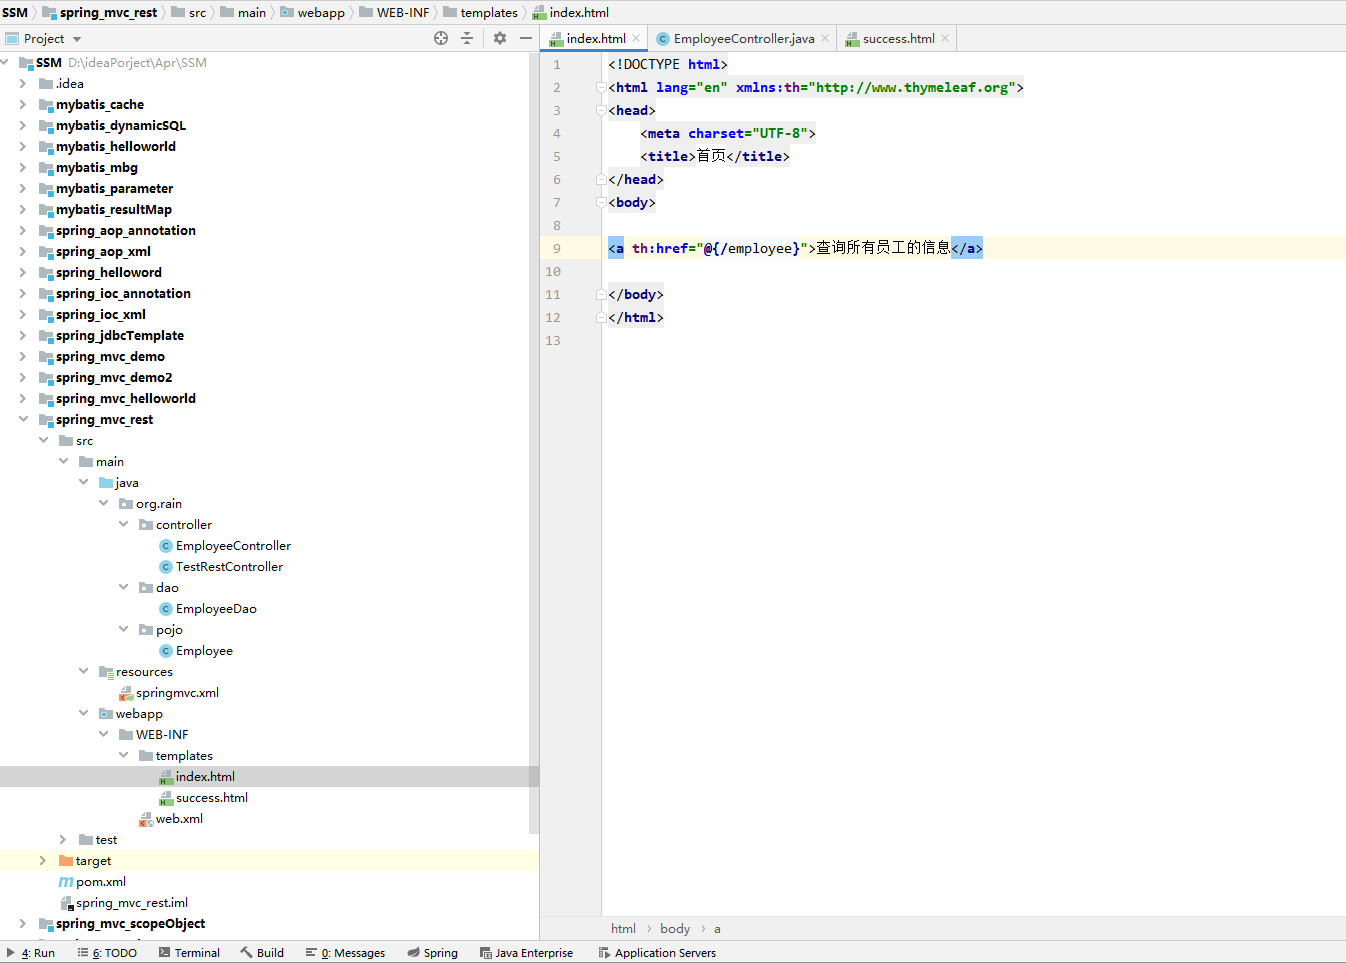
Task: Open the Project view dropdown
Action: pyautogui.click(x=77, y=39)
